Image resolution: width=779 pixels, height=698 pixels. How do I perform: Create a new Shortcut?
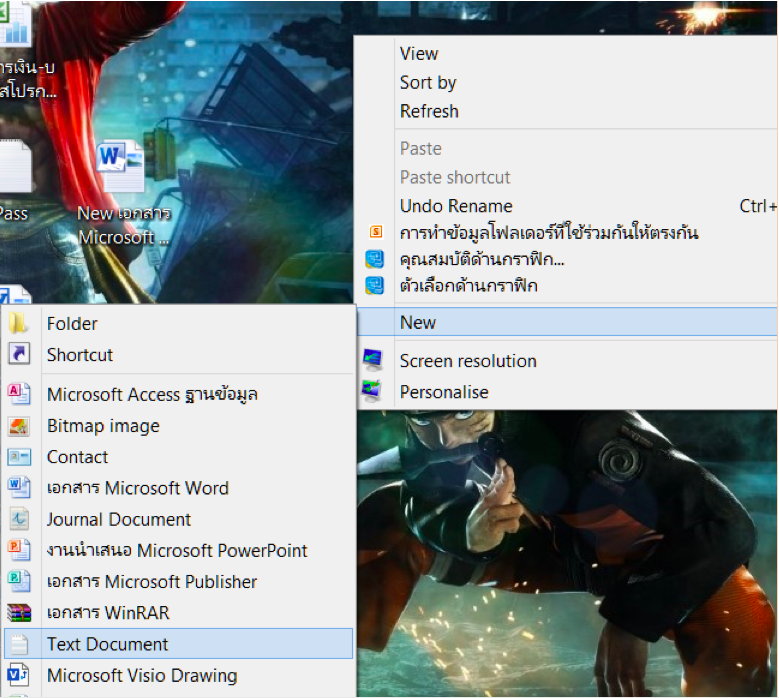point(179,355)
